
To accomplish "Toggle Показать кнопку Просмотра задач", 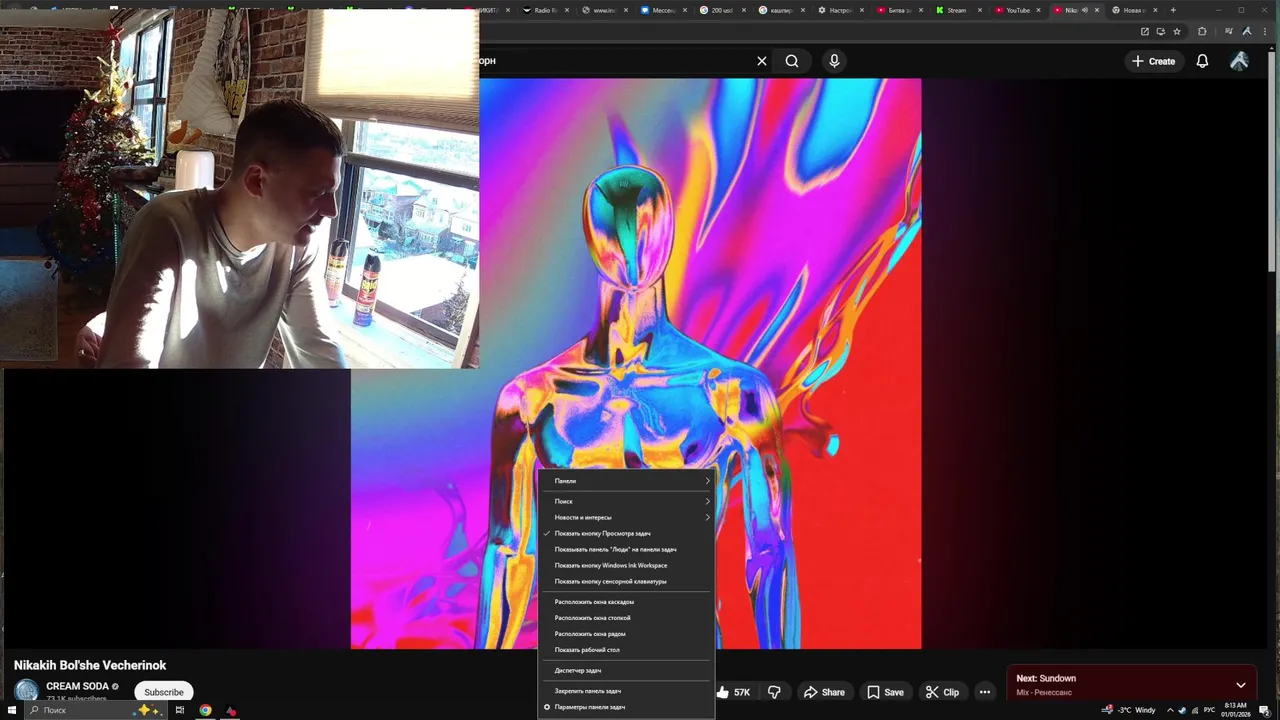I will pos(627,533).
